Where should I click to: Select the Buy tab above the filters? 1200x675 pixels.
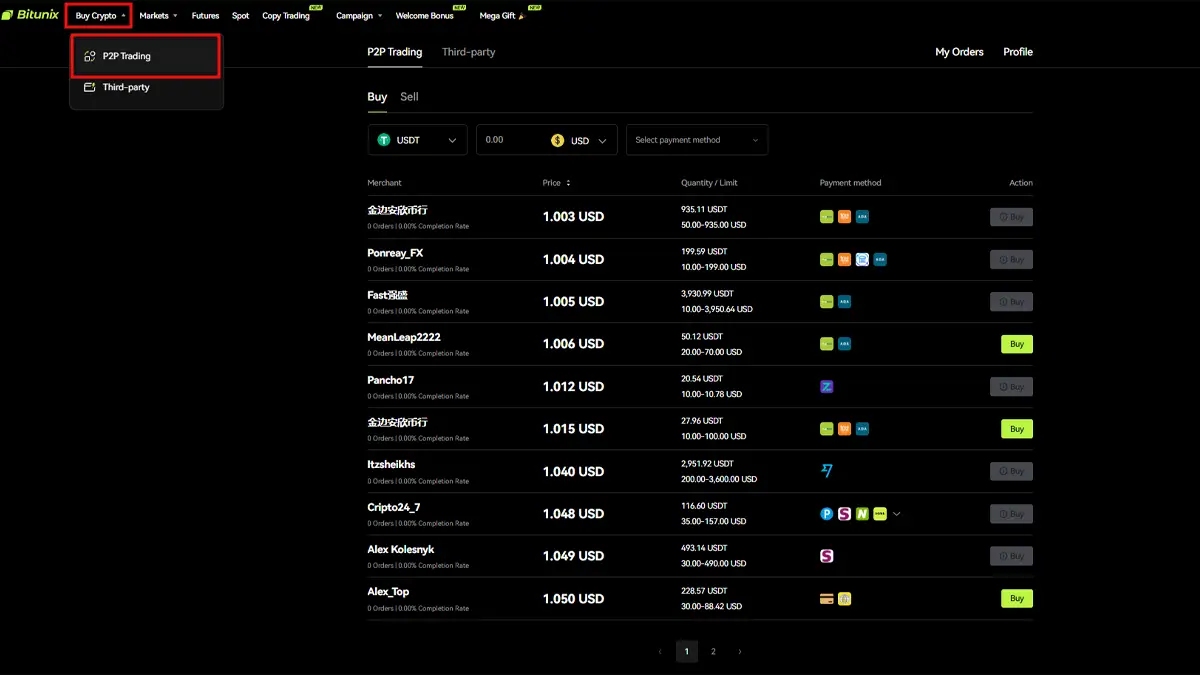377,97
